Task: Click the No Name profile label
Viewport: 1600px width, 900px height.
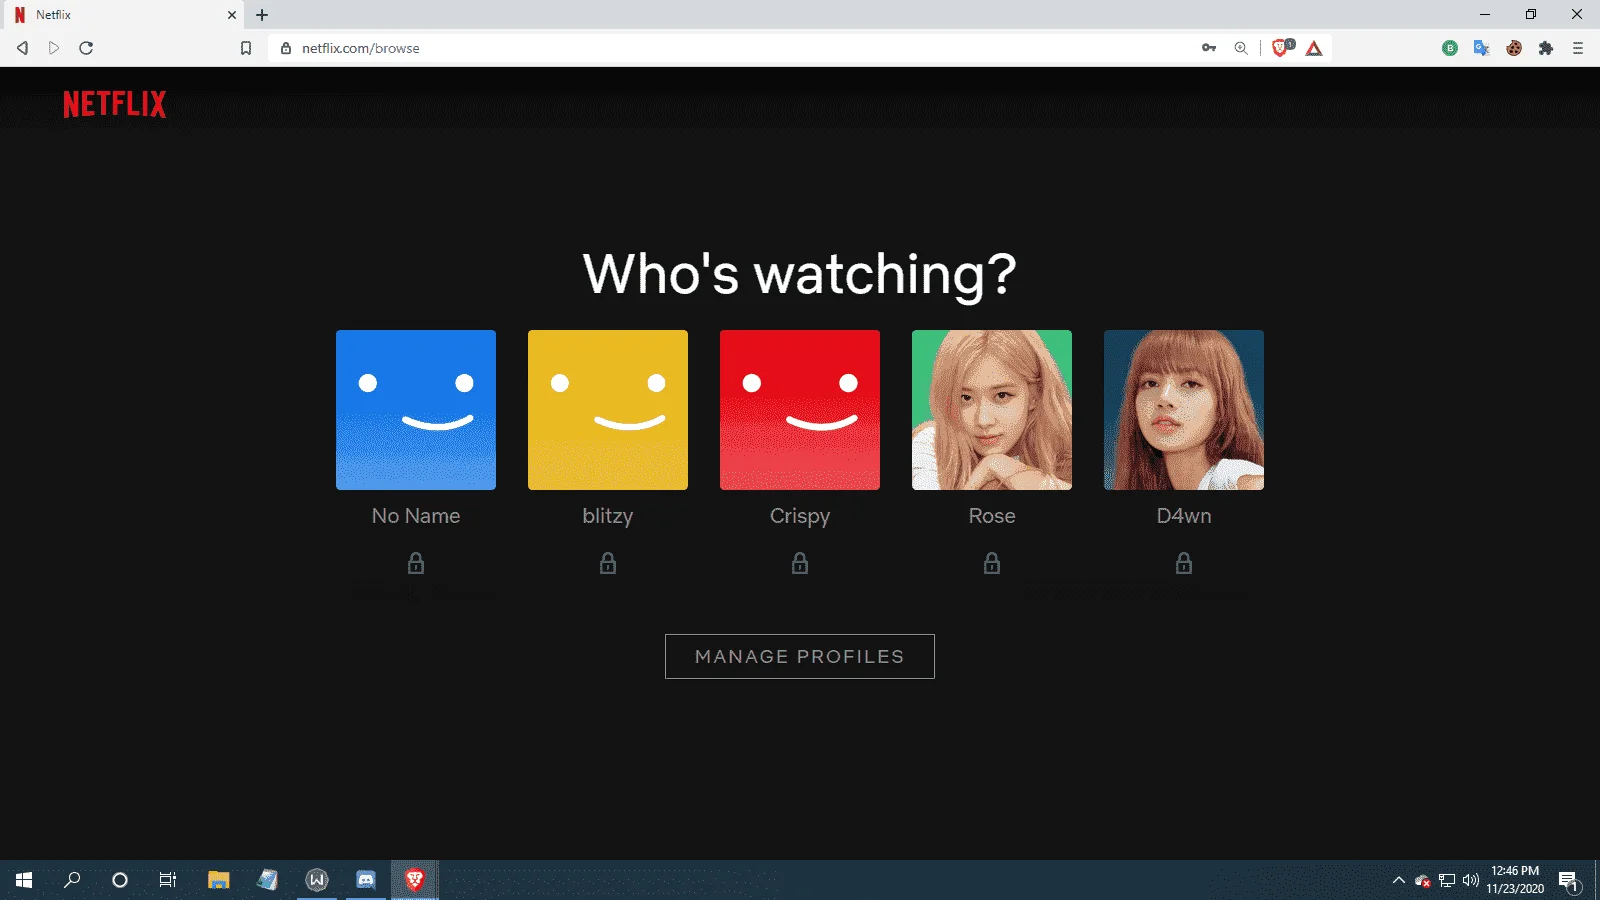Action: click(x=416, y=516)
